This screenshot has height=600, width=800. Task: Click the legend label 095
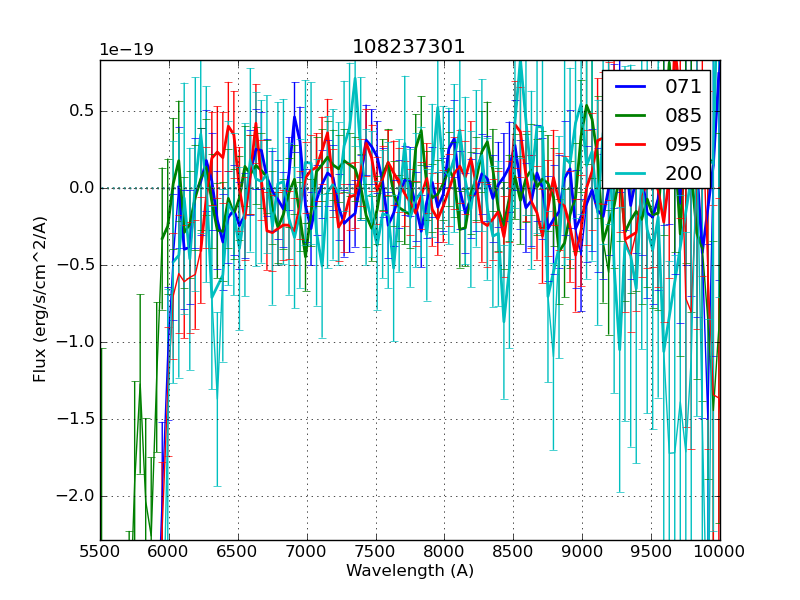pyautogui.click(x=683, y=144)
